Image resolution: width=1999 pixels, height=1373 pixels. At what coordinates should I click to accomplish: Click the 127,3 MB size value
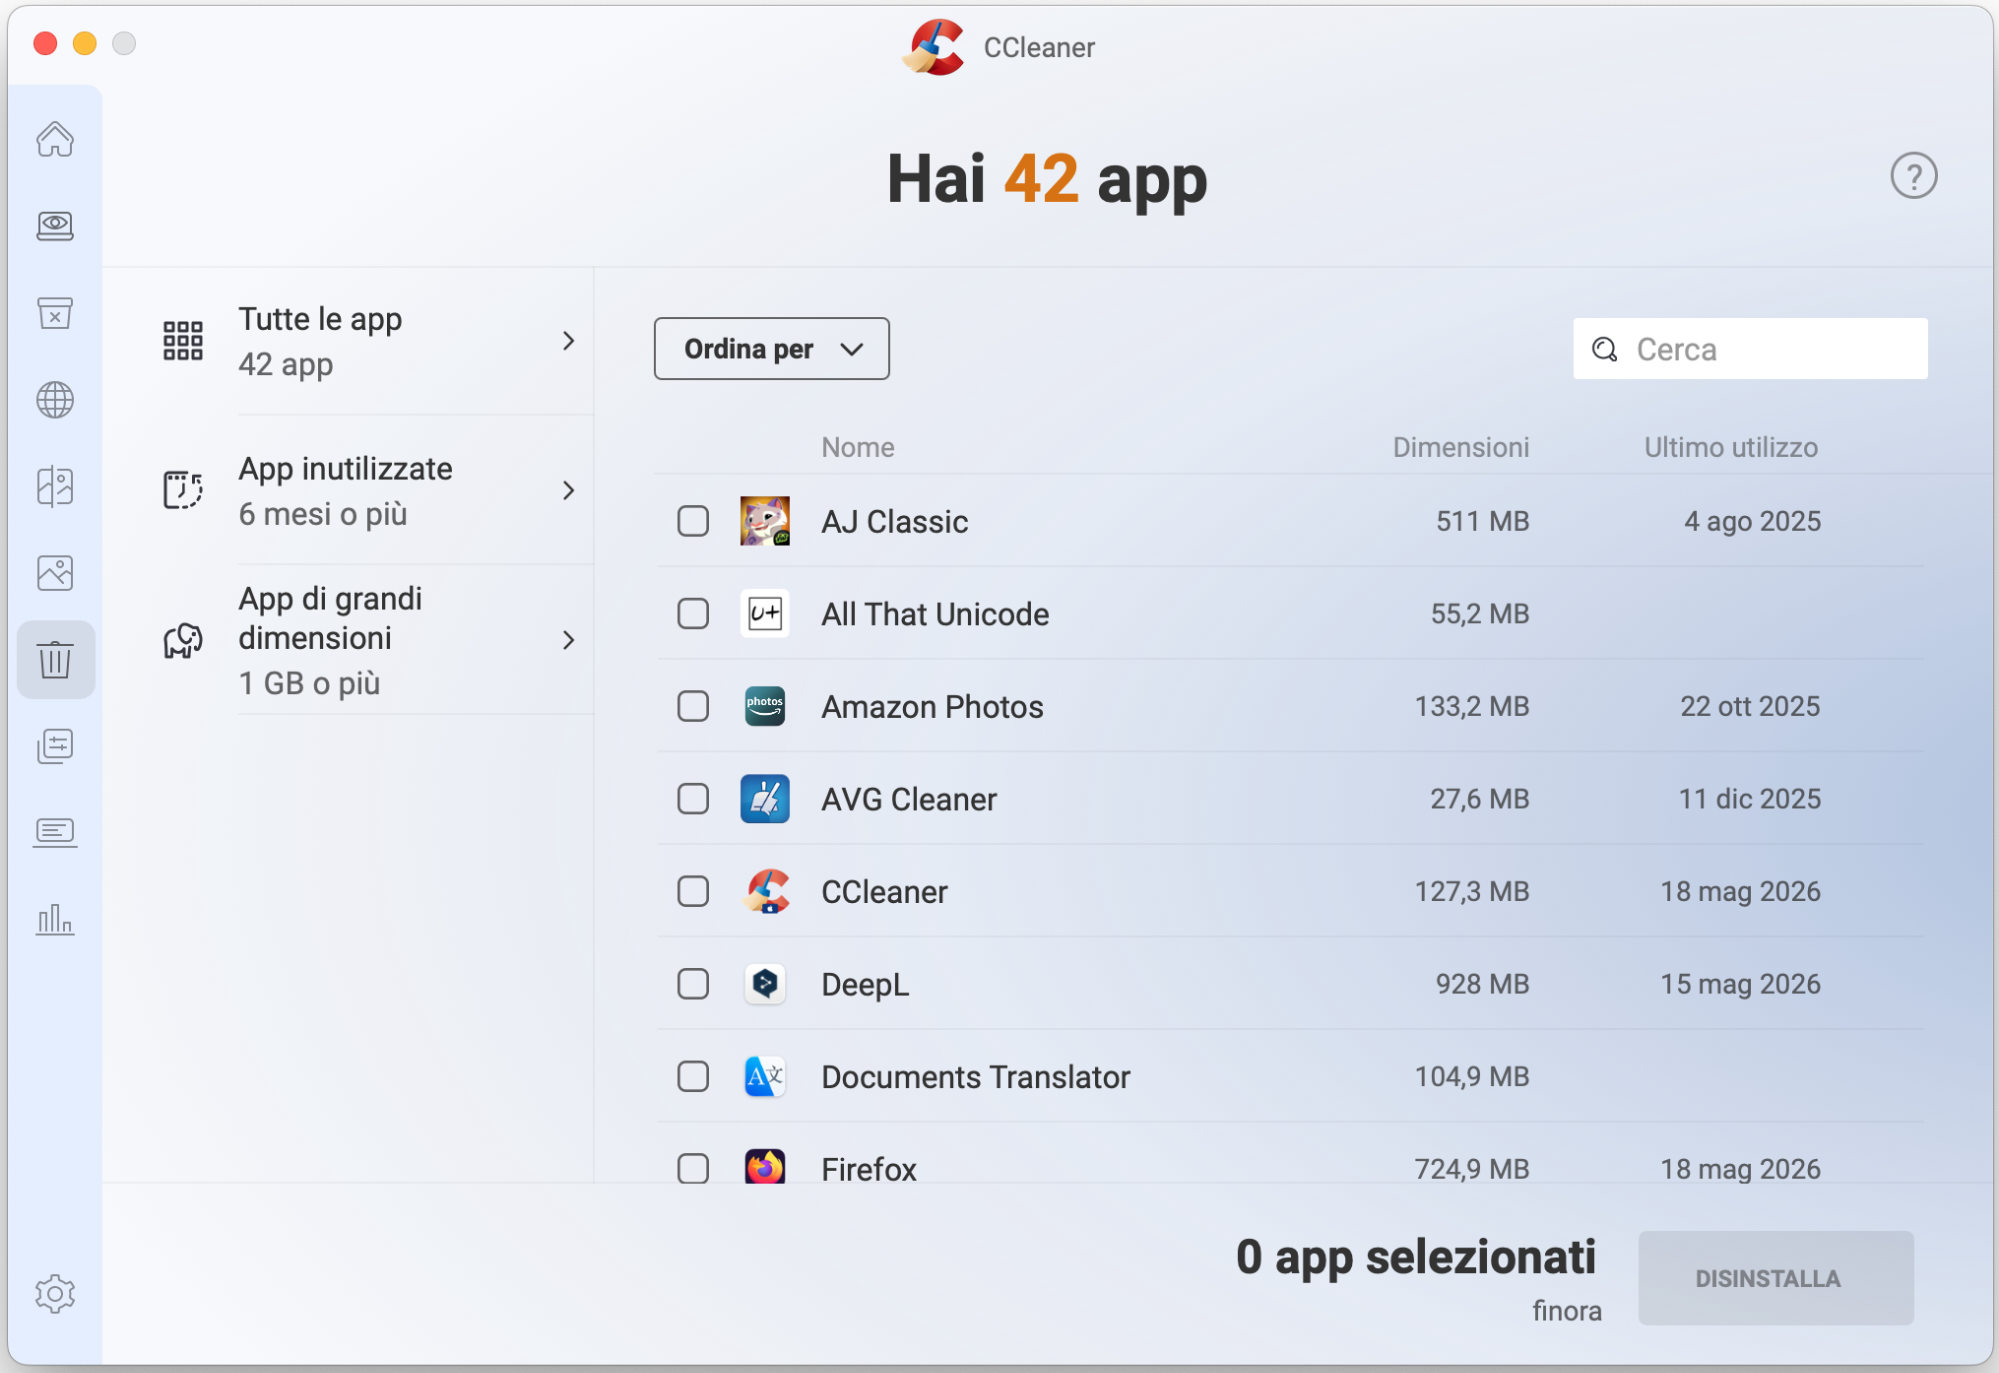point(1472,891)
